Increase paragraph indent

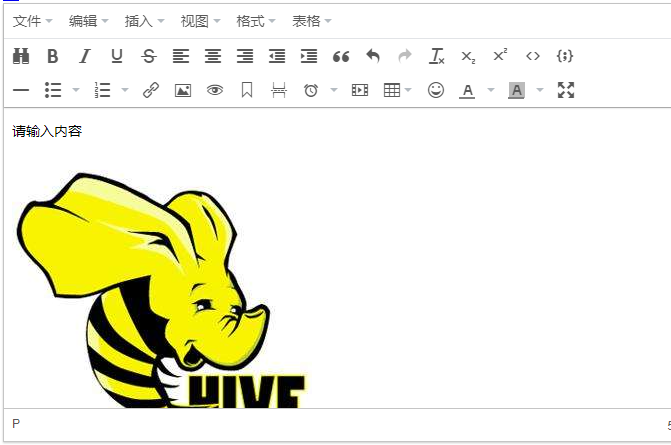(309, 56)
